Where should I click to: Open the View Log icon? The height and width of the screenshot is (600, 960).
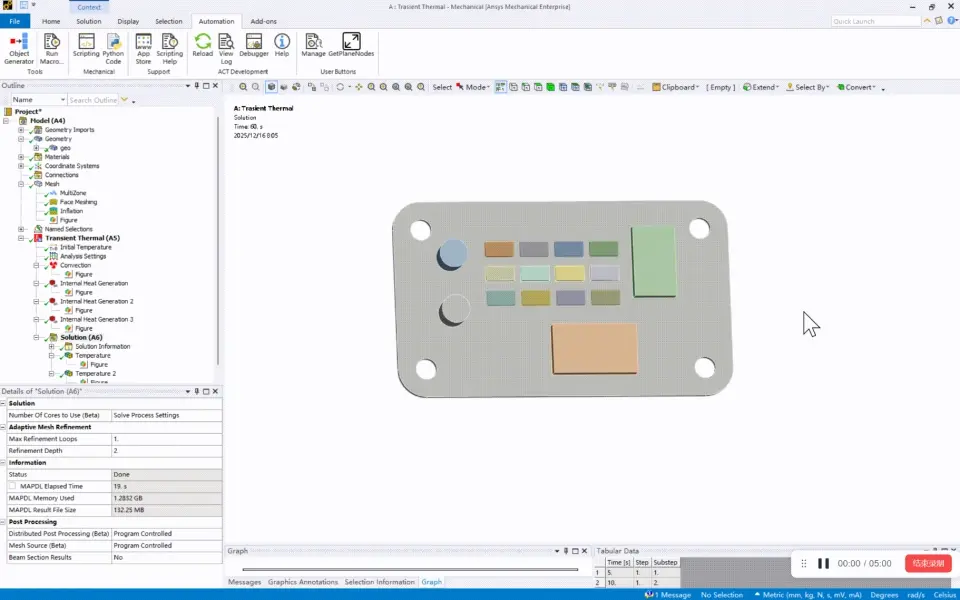click(x=226, y=48)
